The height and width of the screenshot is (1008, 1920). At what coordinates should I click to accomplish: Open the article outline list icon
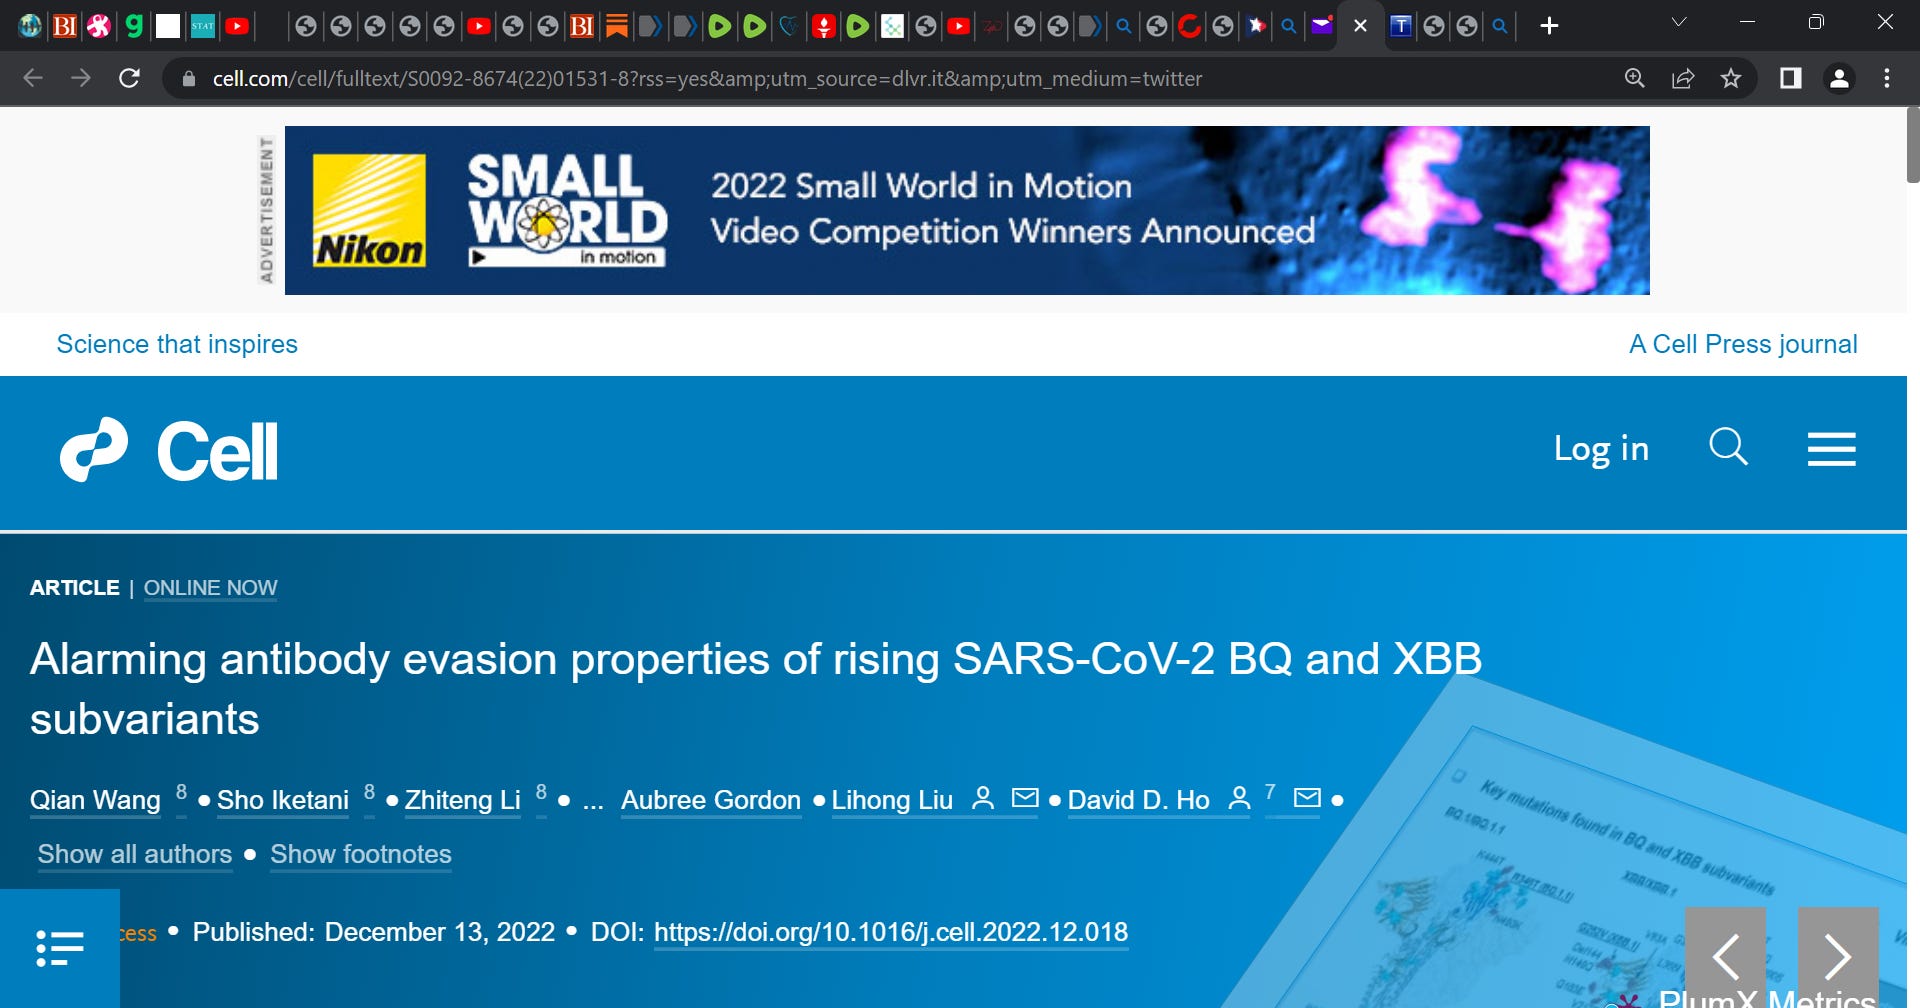click(x=60, y=948)
